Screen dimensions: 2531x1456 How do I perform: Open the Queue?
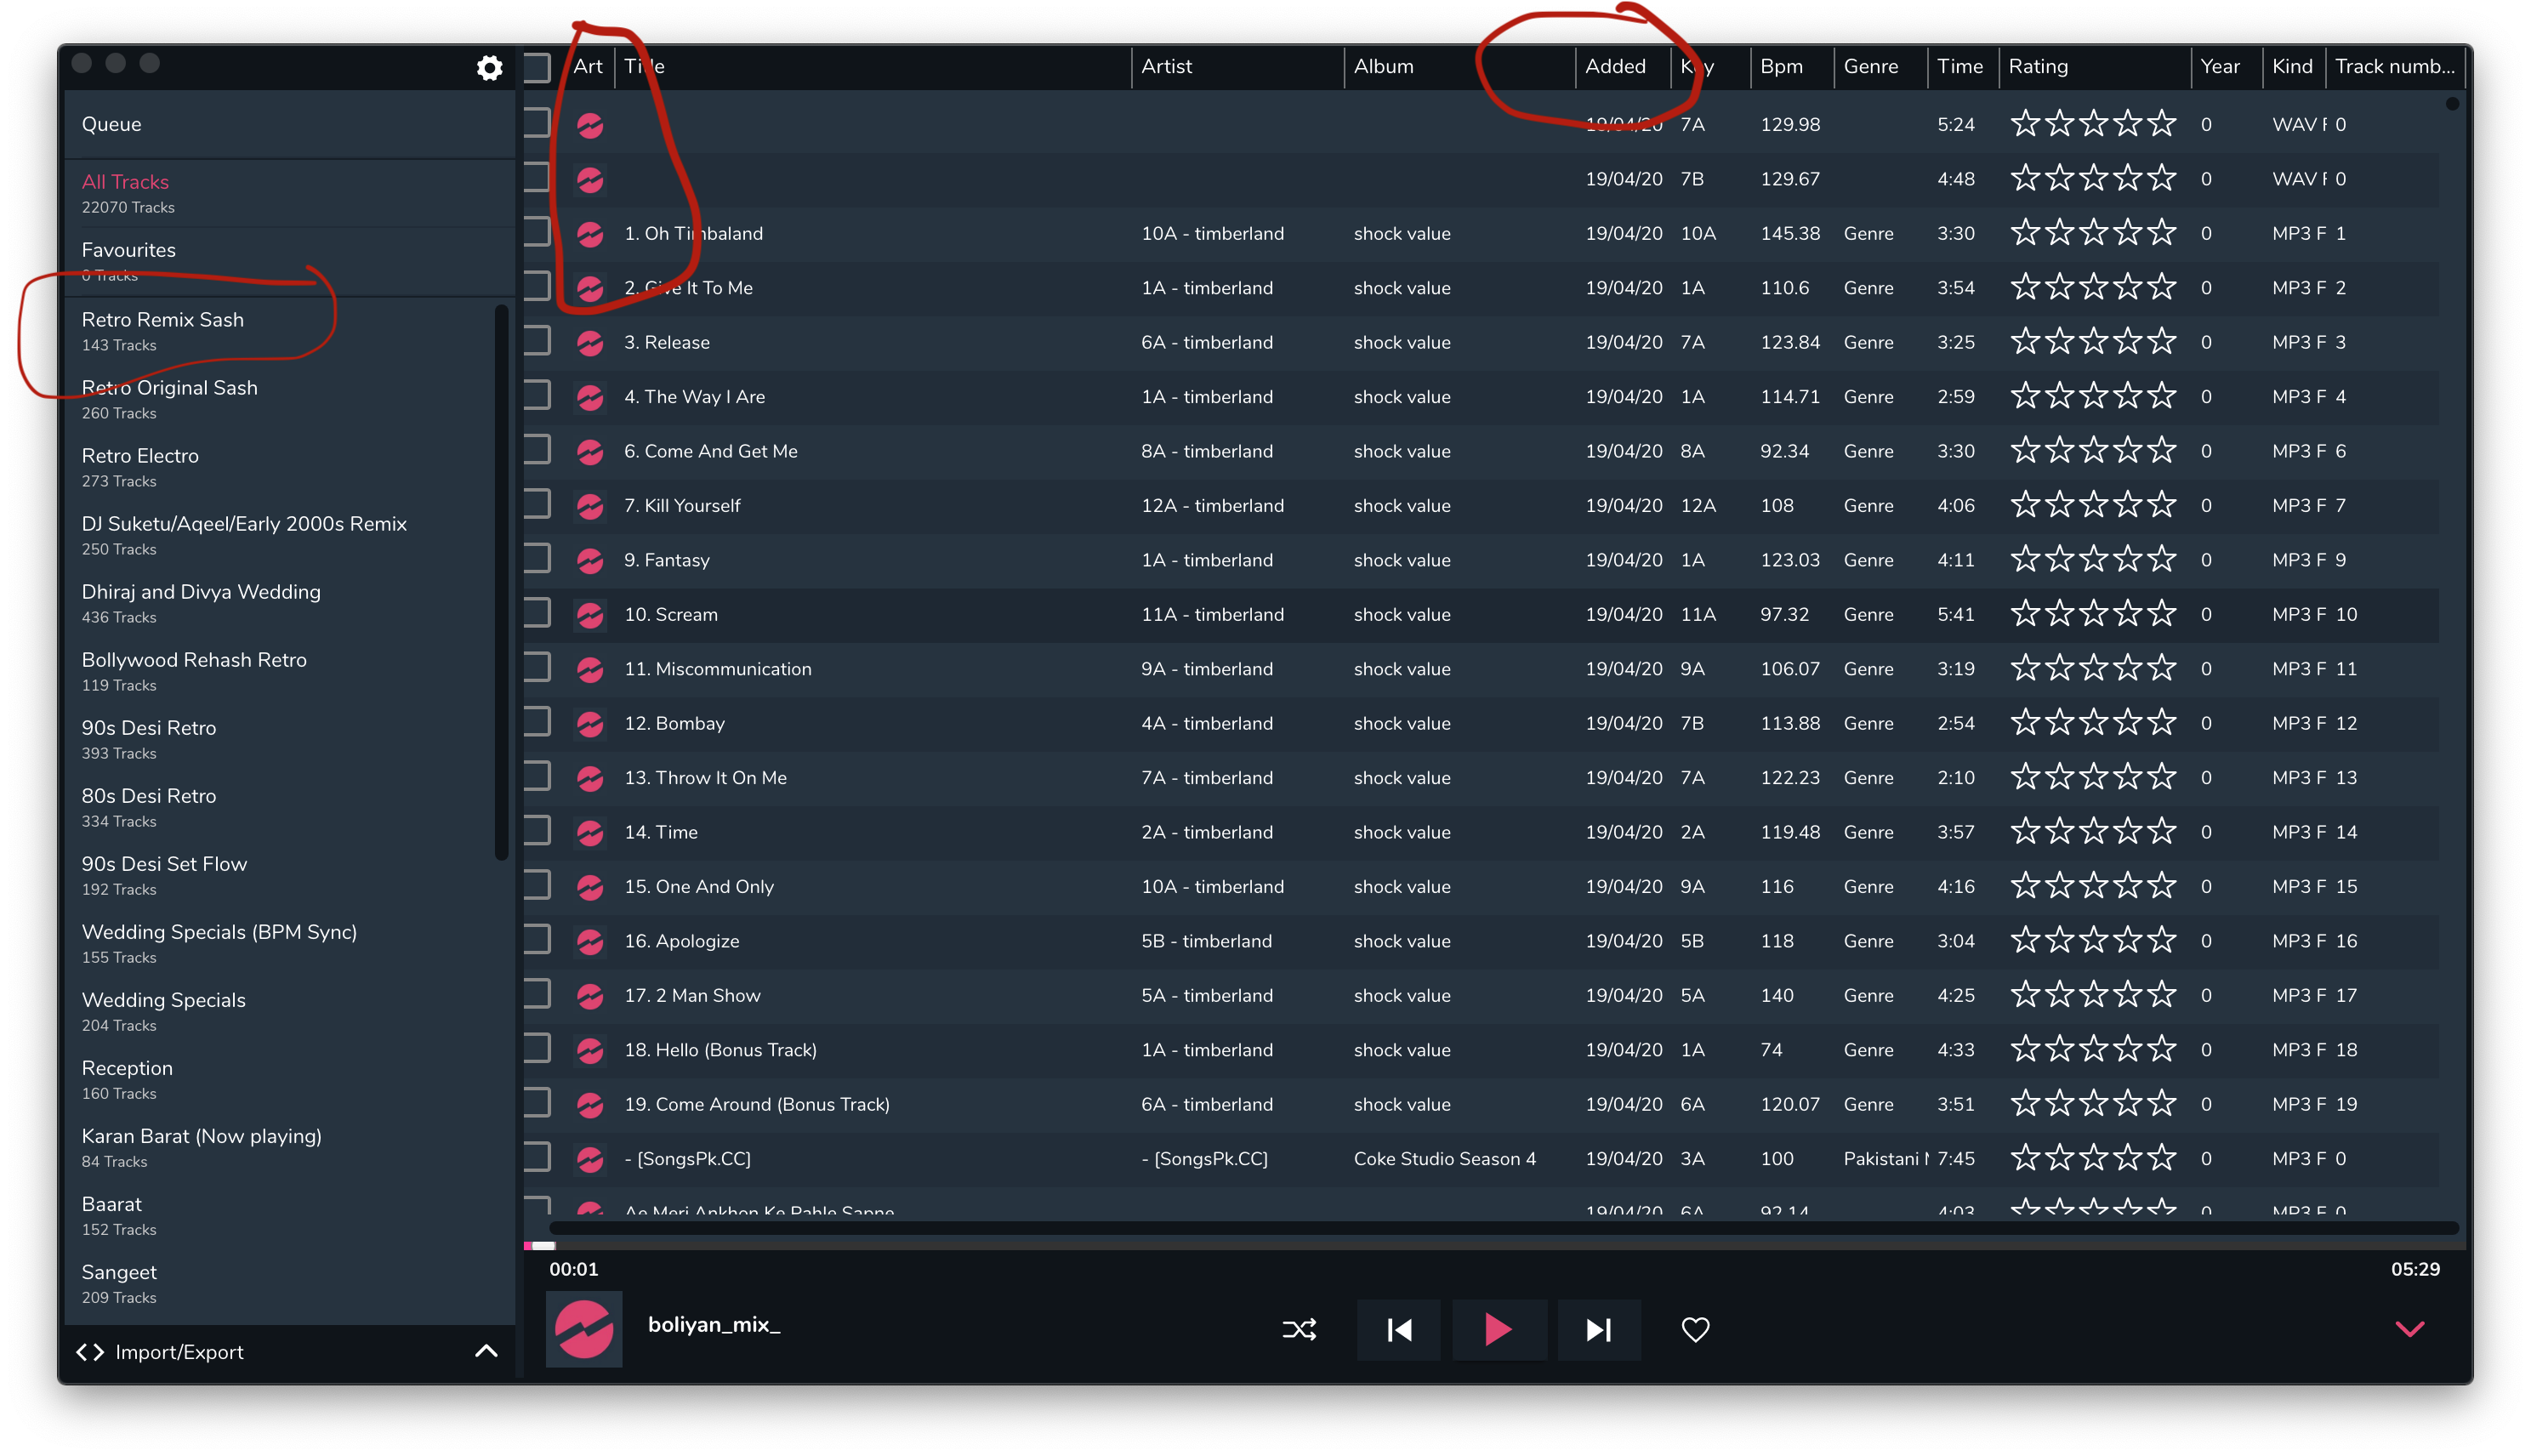111,125
